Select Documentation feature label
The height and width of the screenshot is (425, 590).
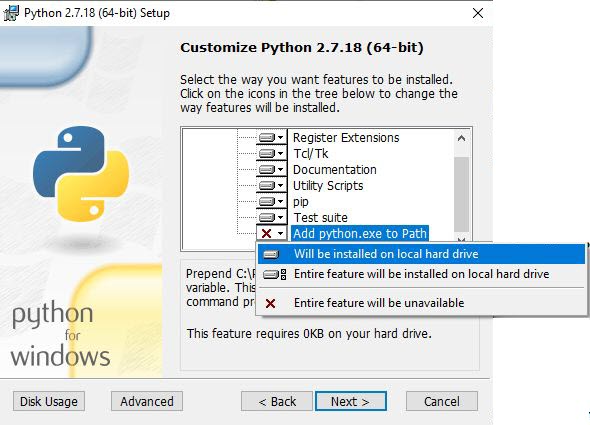click(x=335, y=170)
